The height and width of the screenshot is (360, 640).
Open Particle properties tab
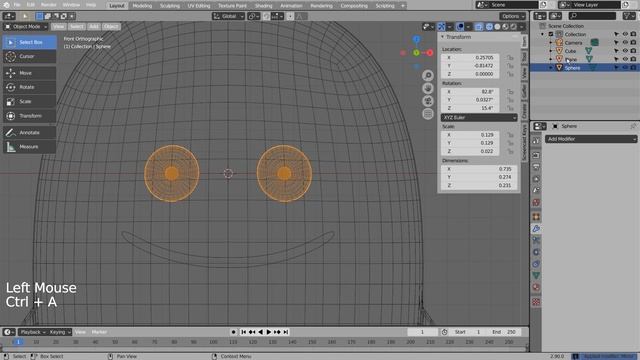tap(536, 240)
